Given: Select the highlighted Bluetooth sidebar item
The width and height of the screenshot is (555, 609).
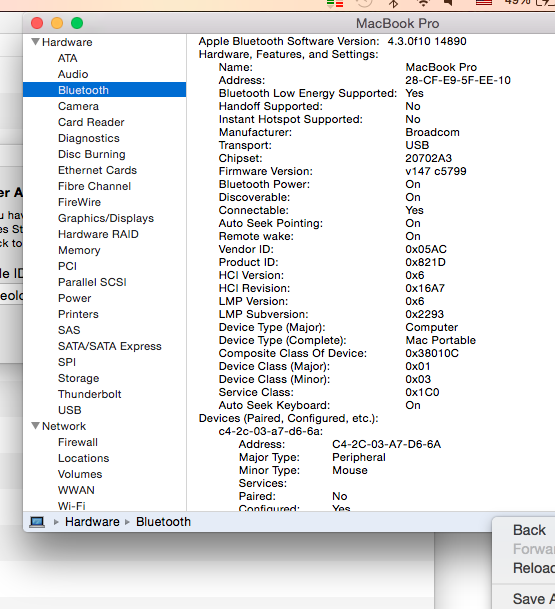Looking at the screenshot, I should [x=104, y=90].
